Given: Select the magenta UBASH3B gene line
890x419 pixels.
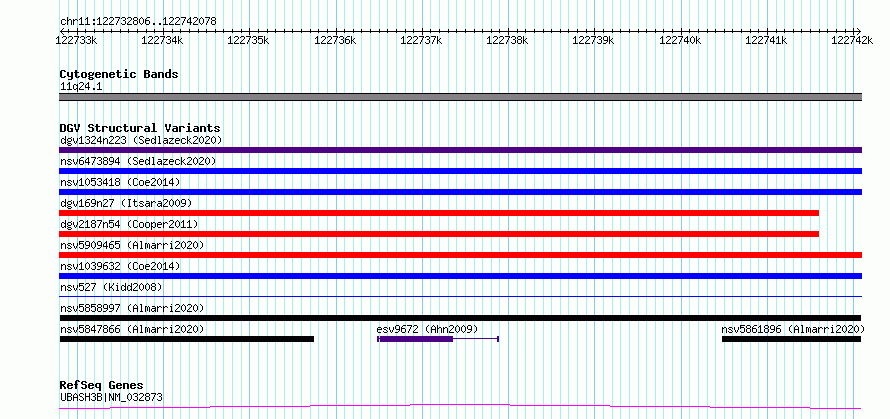Looking at the screenshot, I should 460,406.
